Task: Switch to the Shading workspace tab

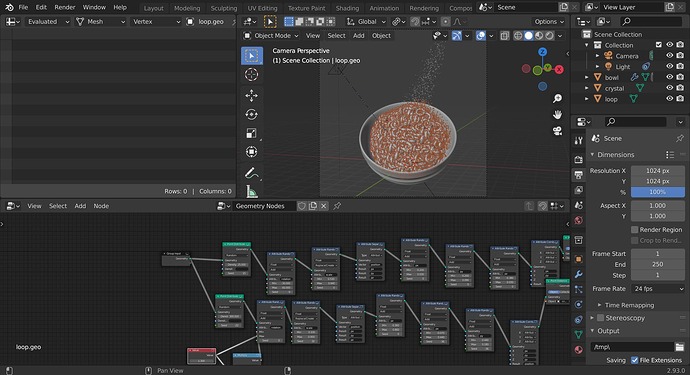Action: 347,8
